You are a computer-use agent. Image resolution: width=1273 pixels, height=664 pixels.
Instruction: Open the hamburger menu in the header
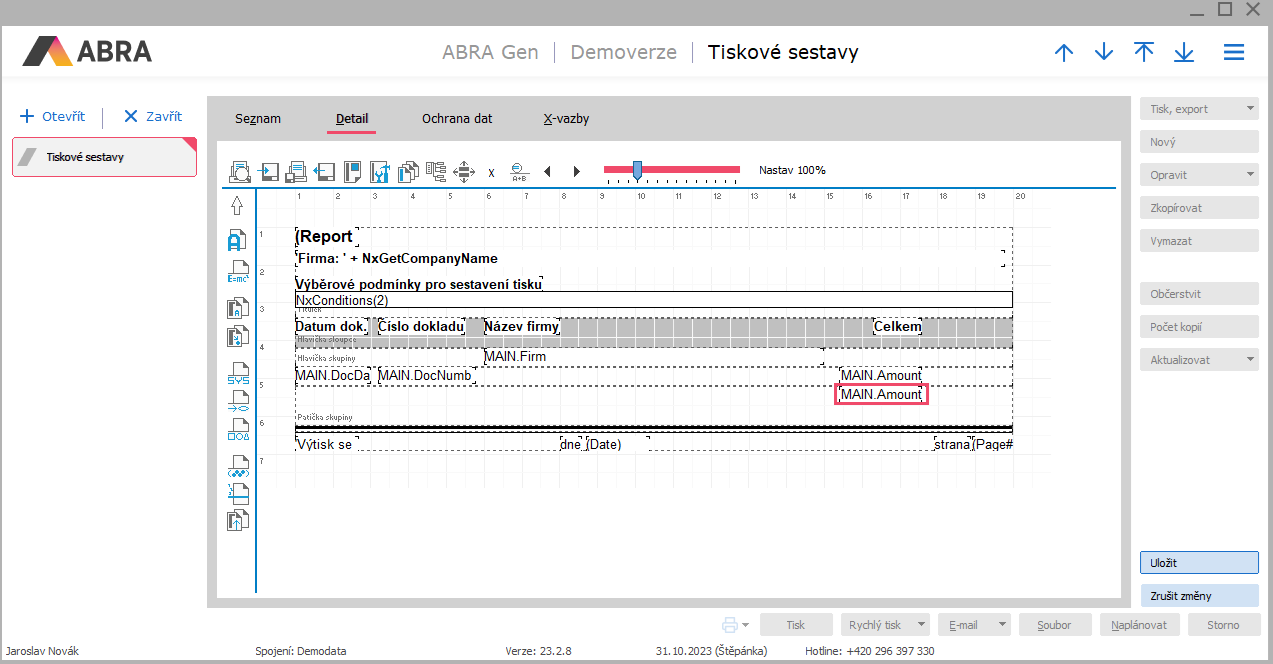point(1234,52)
